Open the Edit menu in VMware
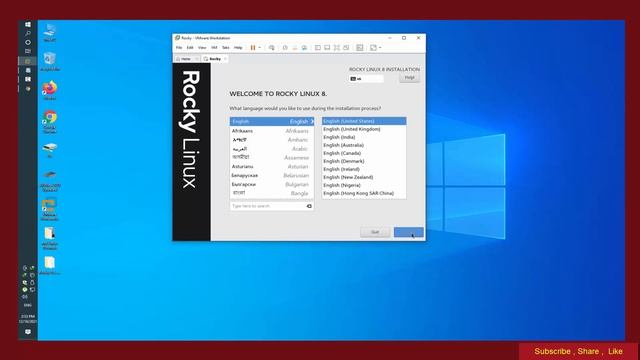This screenshot has width=640, height=360. 190,48
